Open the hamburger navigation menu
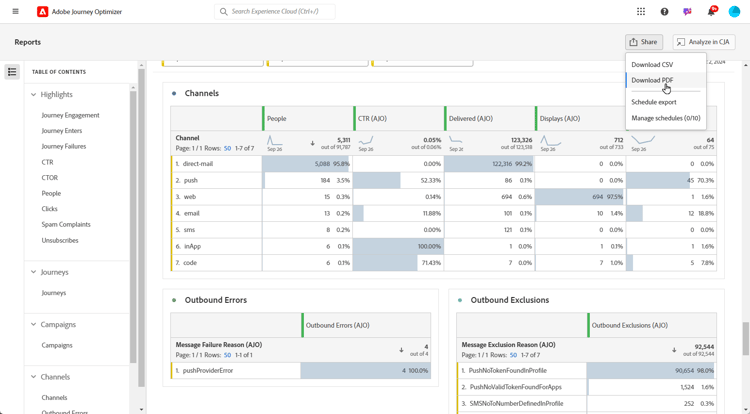Viewport: 750px width, 414px height. click(15, 12)
